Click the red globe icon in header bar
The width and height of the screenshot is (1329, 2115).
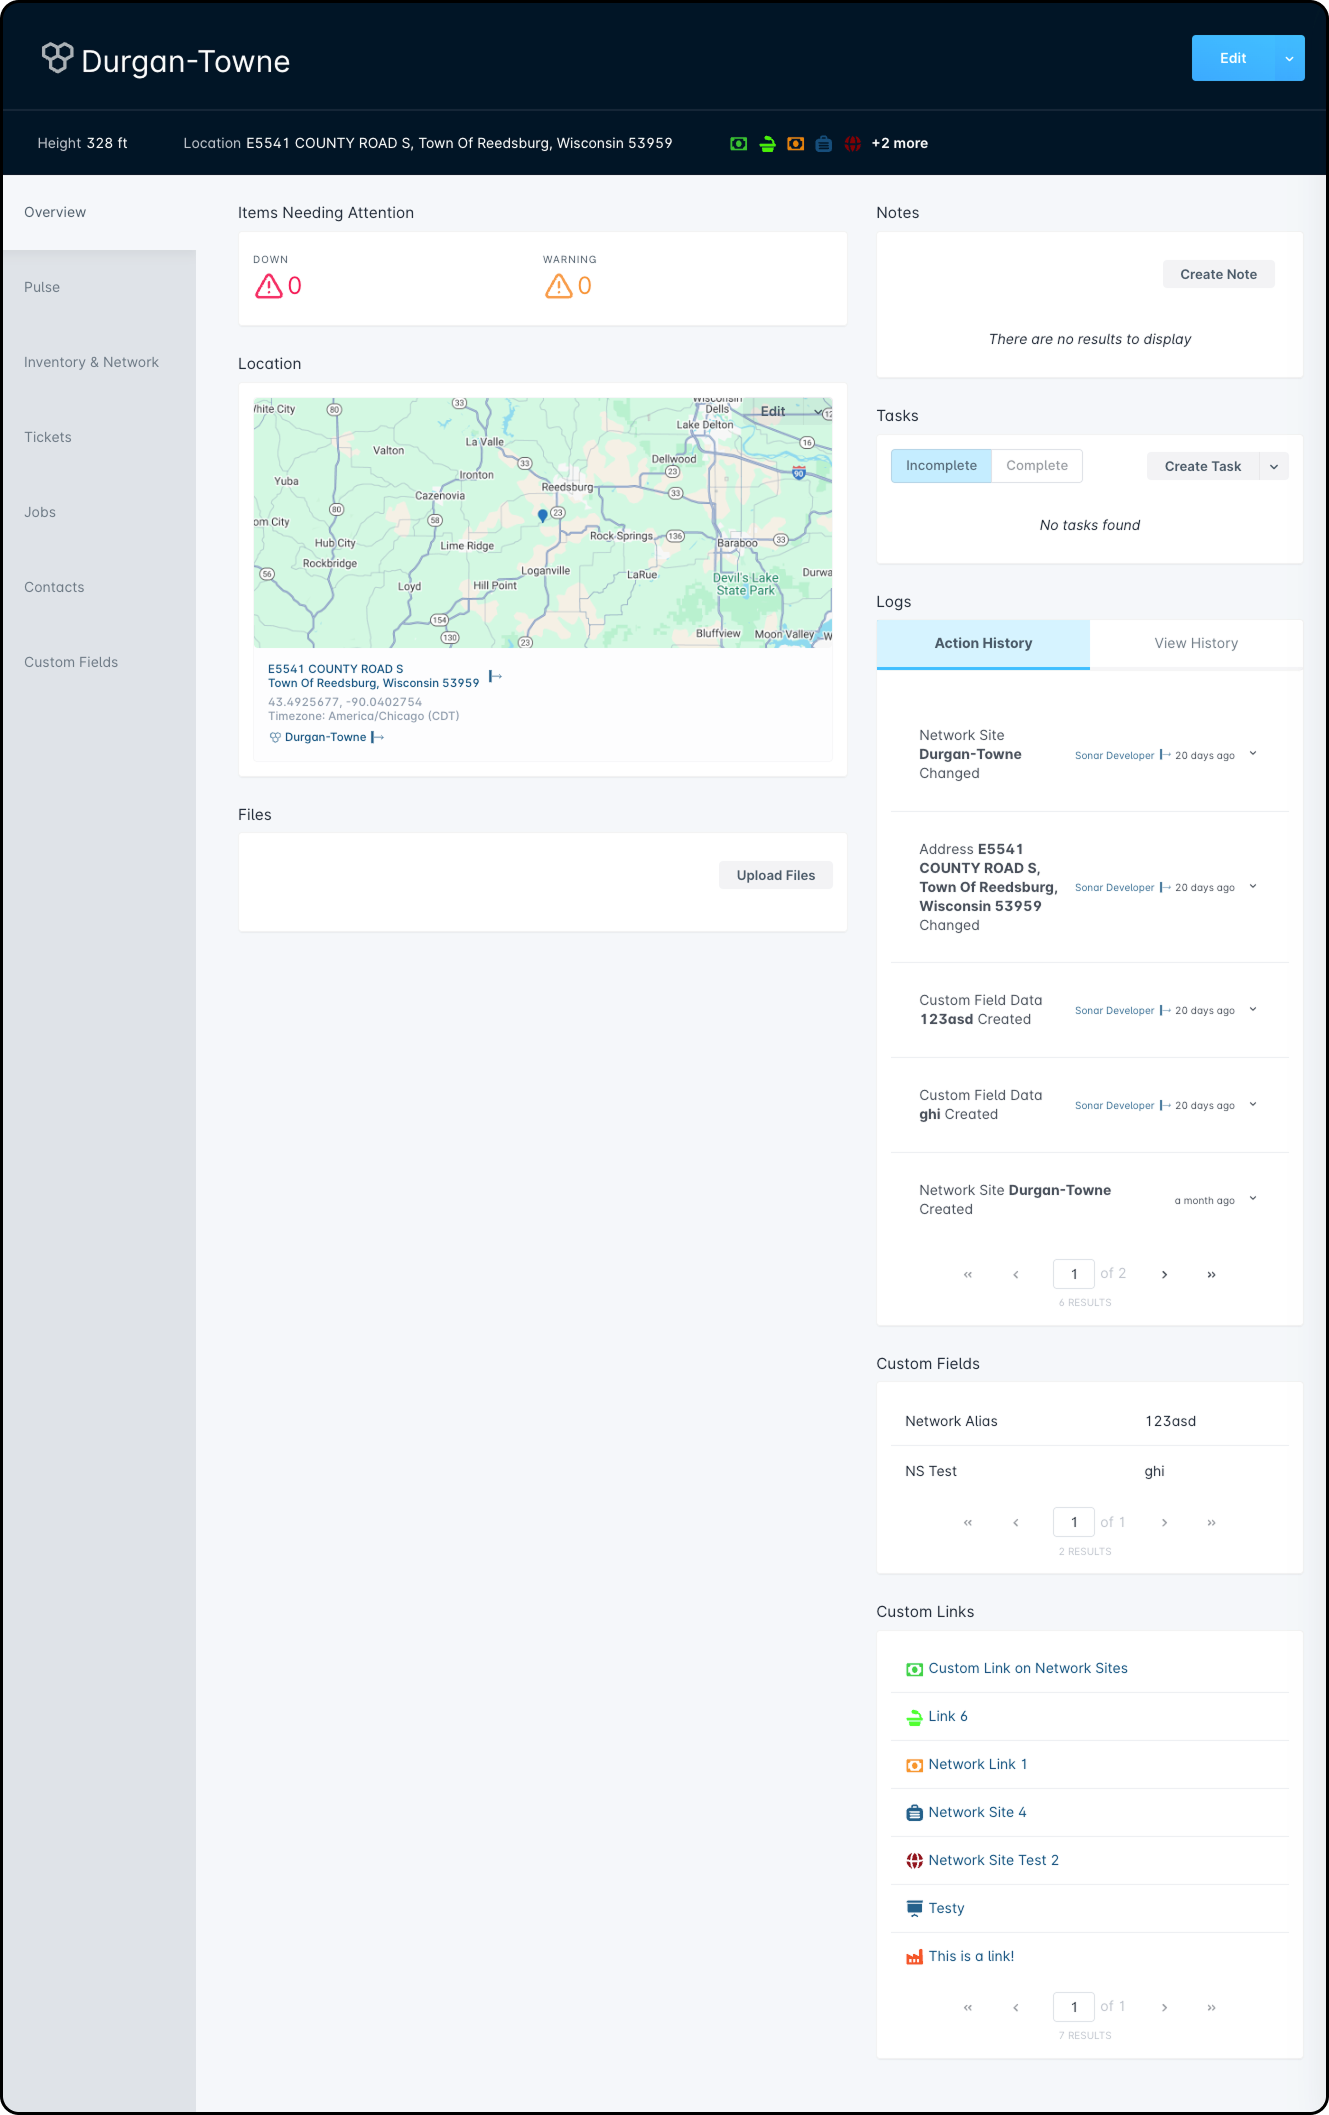[853, 144]
